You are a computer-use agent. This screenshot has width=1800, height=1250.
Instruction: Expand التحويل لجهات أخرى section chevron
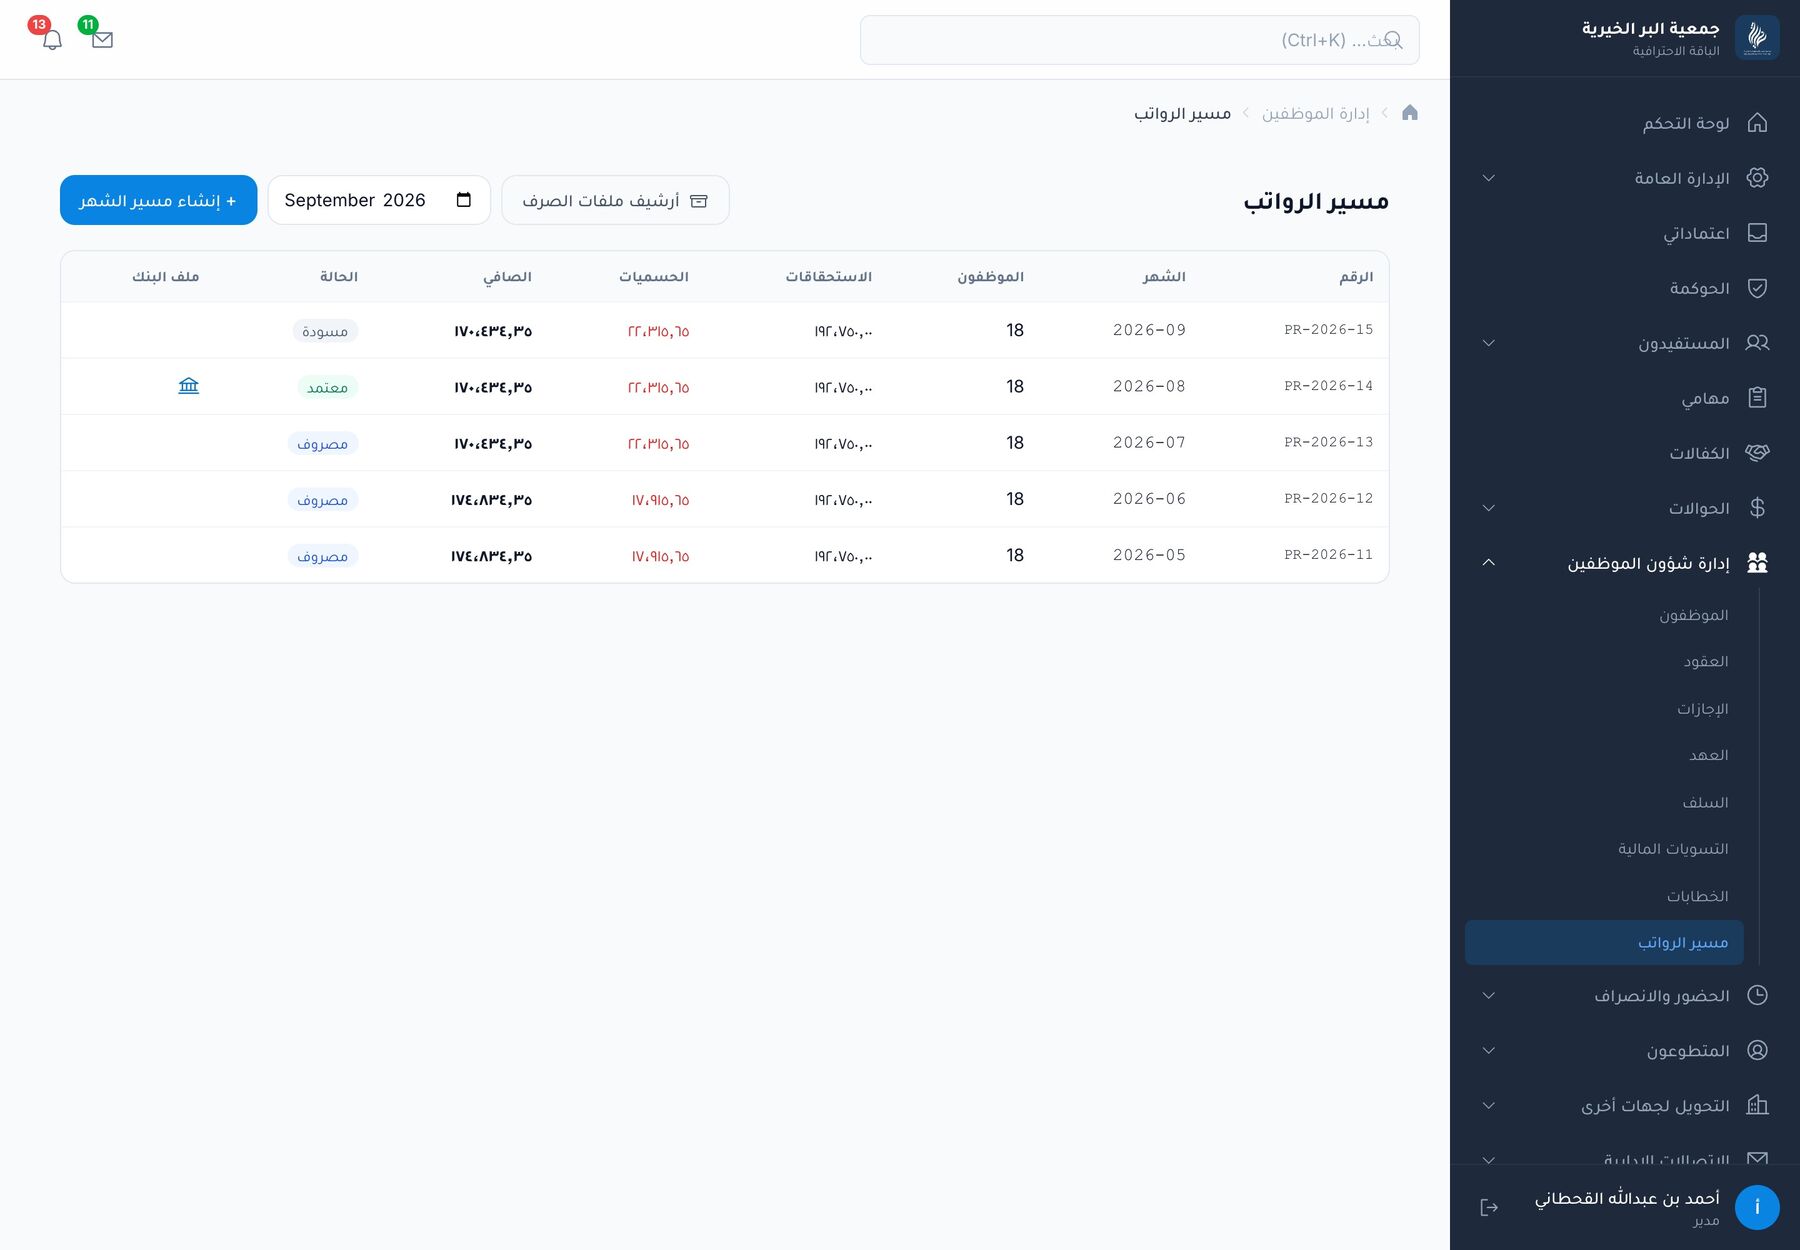click(x=1489, y=1105)
